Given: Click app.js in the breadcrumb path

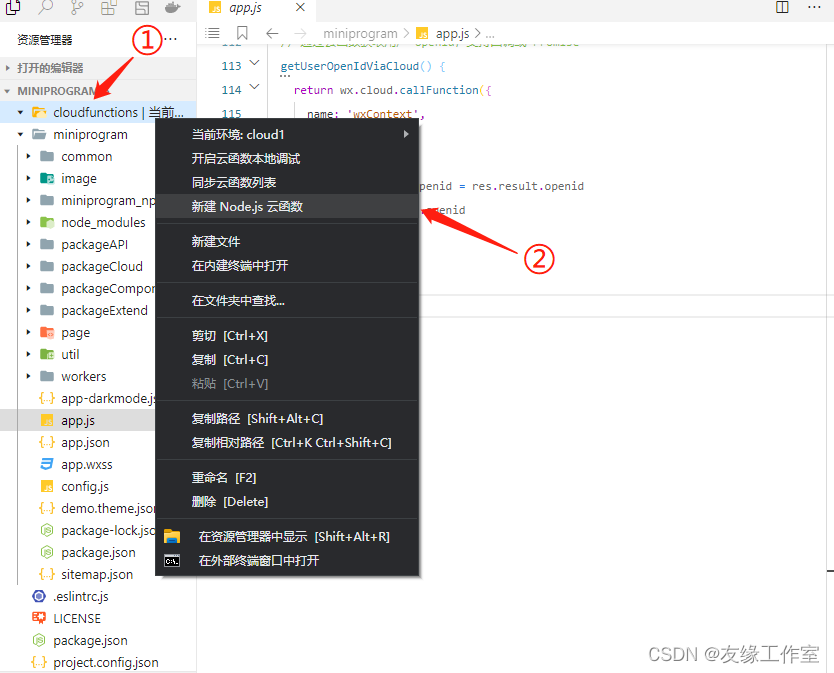Looking at the screenshot, I should tap(453, 34).
